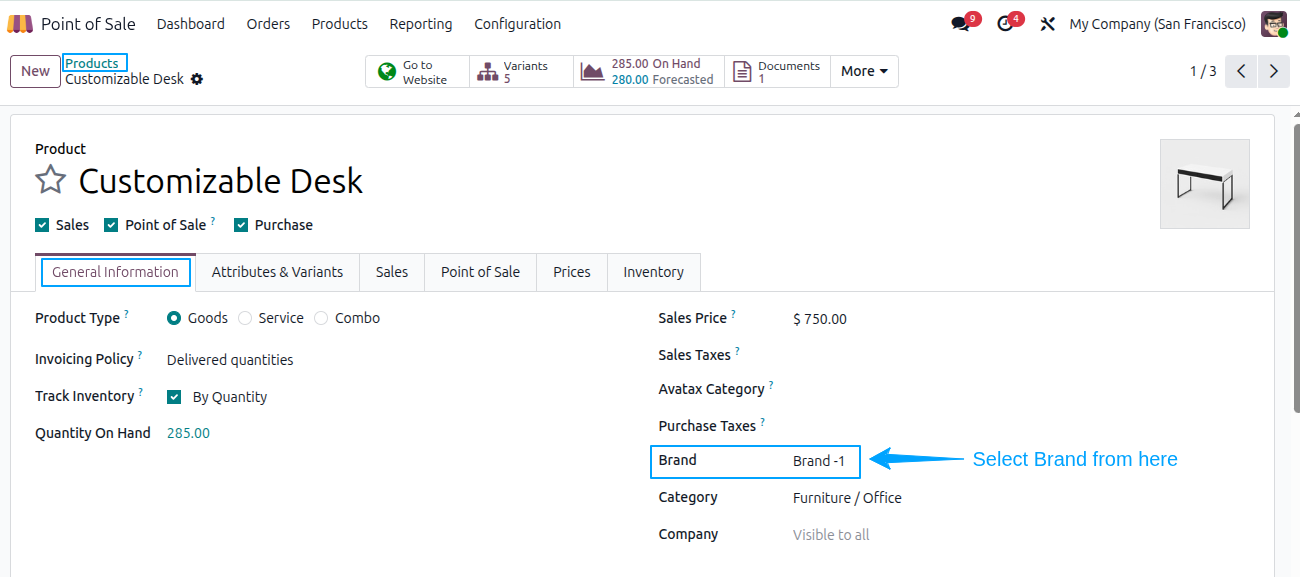Expand the More dropdown
The height and width of the screenshot is (577, 1300).
coord(864,72)
